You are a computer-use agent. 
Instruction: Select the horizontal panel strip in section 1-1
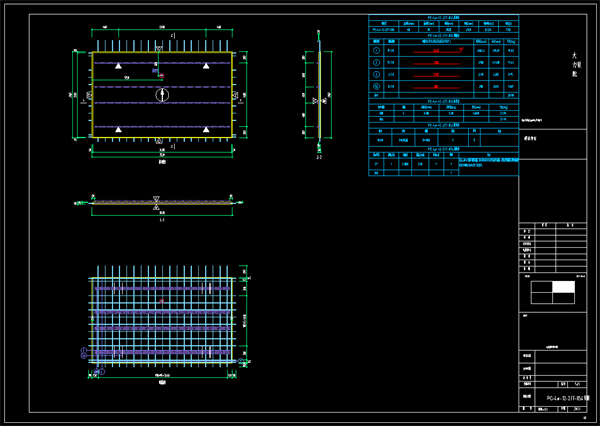coord(162,202)
